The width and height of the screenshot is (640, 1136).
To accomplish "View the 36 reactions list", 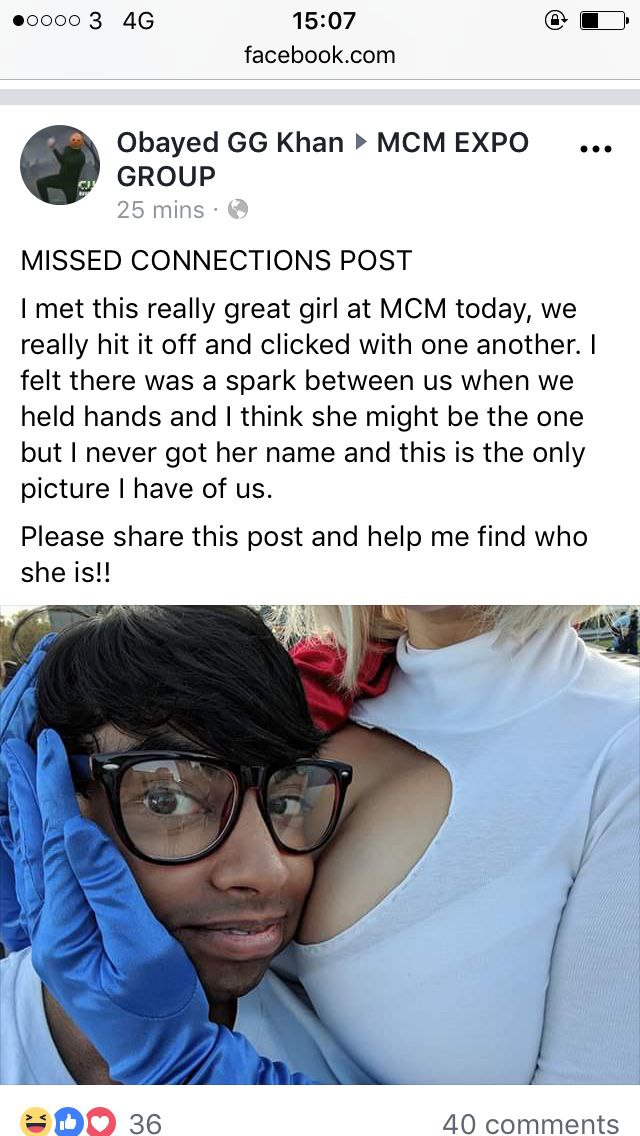I will pyautogui.click(x=145, y=1123).
